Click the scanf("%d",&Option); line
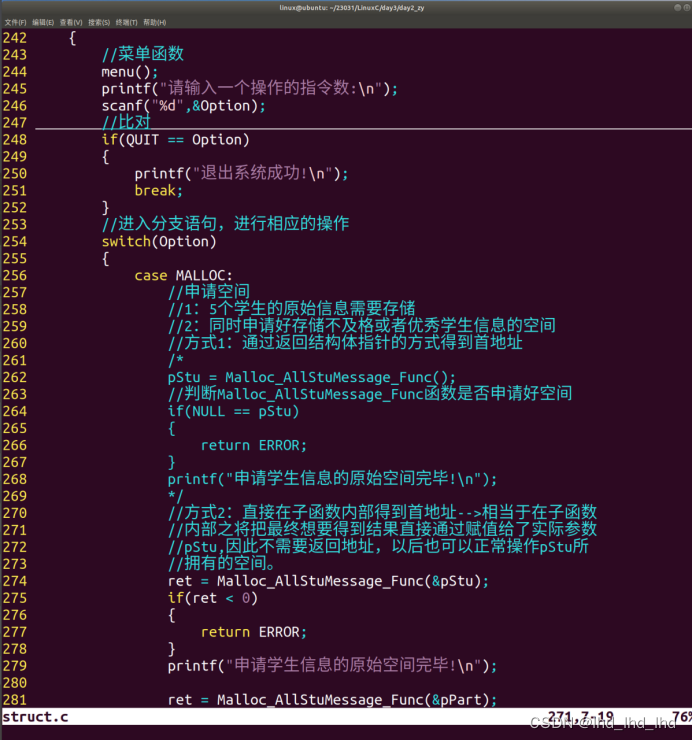Viewport: 692px width, 741px height. tap(183, 105)
